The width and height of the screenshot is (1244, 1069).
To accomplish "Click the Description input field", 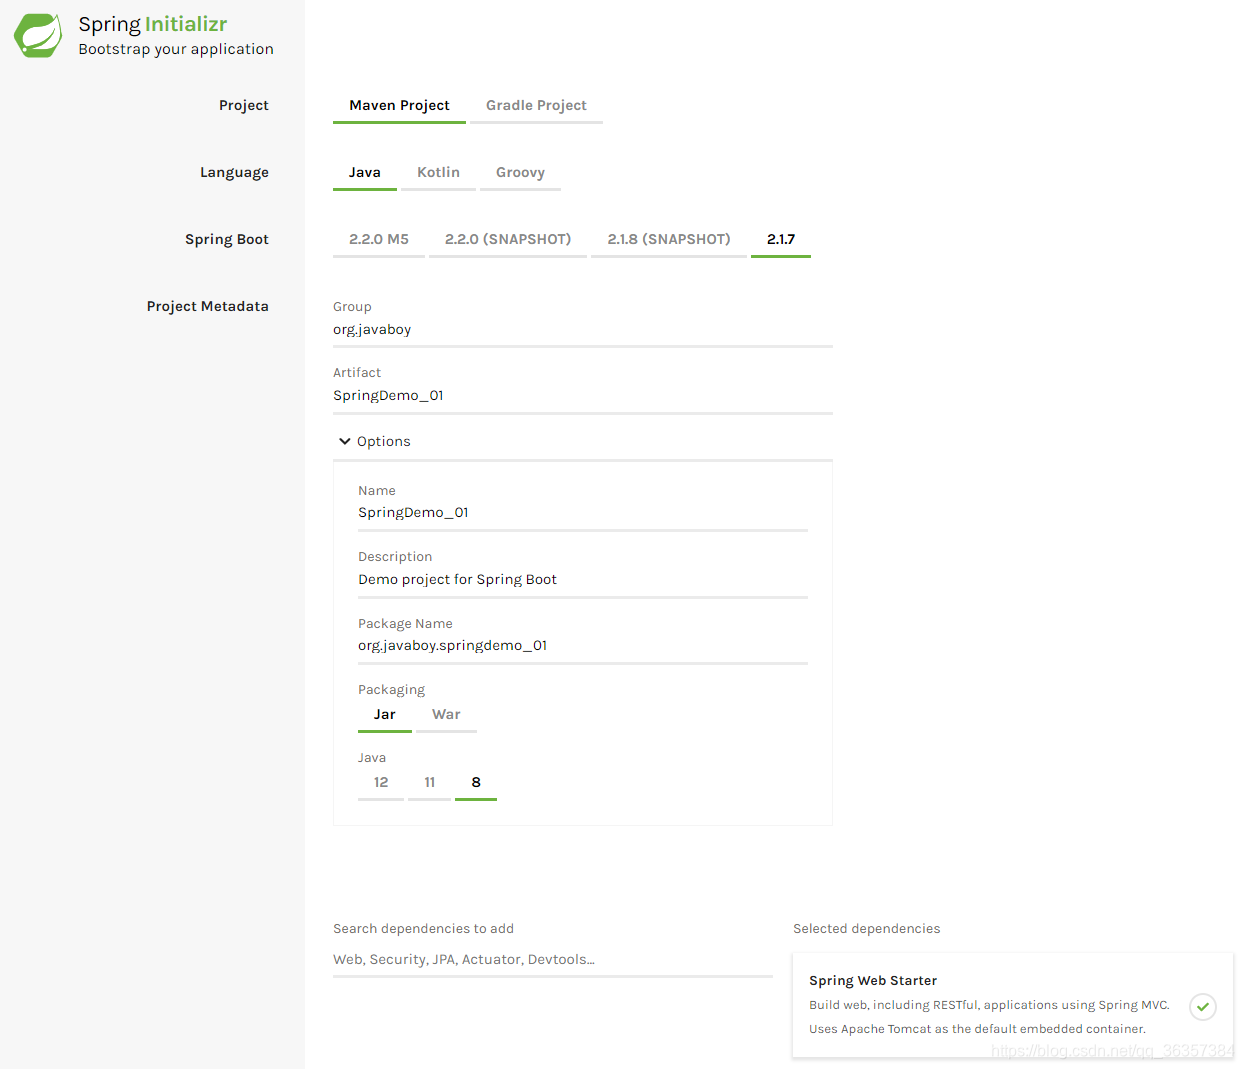I will (x=583, y=580).
